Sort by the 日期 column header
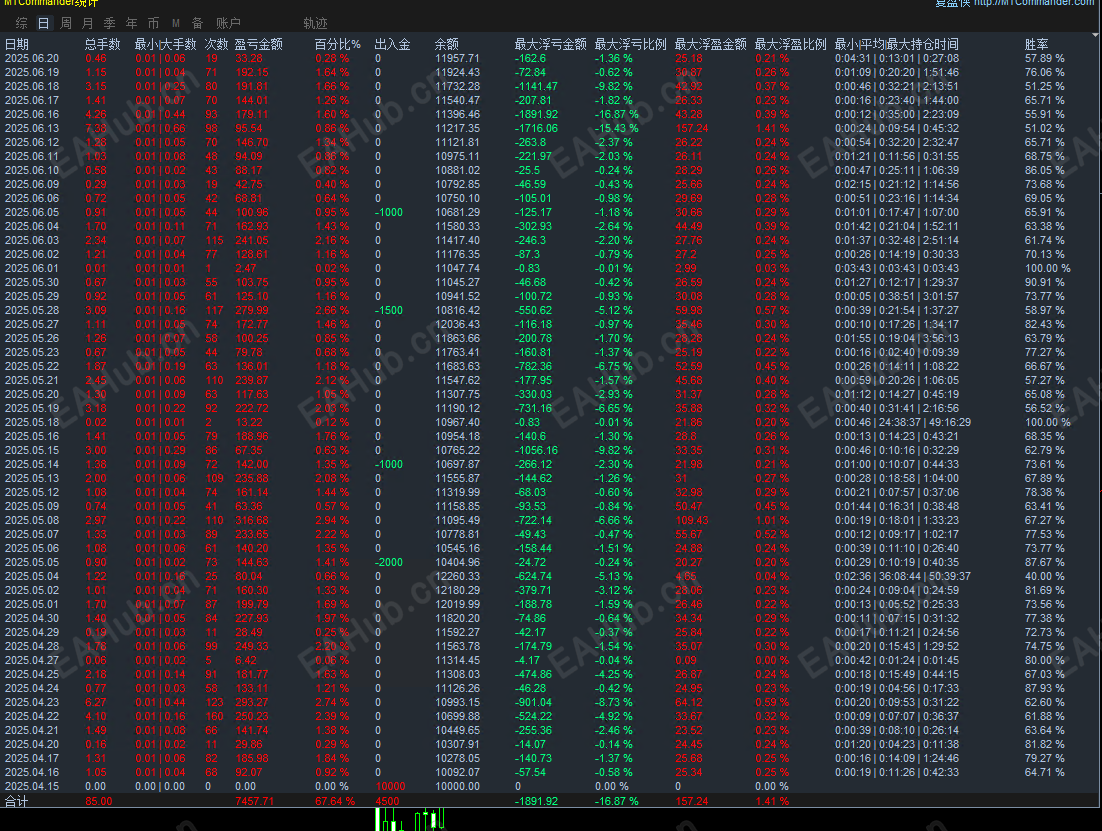This screenshot has height=831, width=1102. click(x=17, y=44)
